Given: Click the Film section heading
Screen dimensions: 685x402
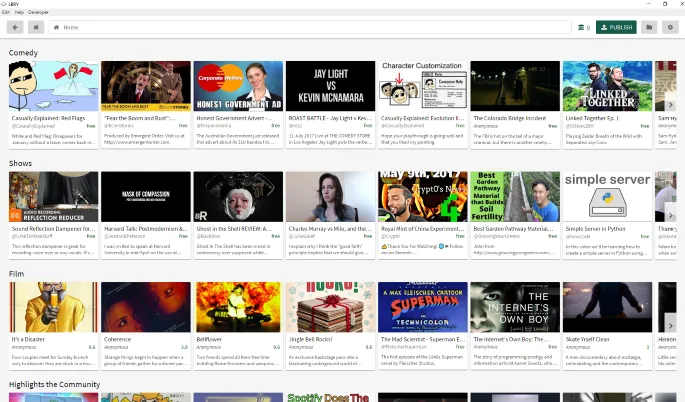Looking at the screenshot, I should (16, 274).
